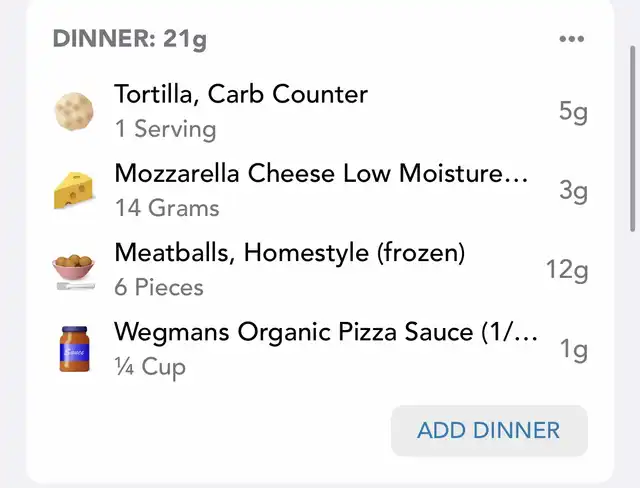640x488 pixels.
Task: Click the 1g value for pizza sauce
Action: click(x=573, y=350)
